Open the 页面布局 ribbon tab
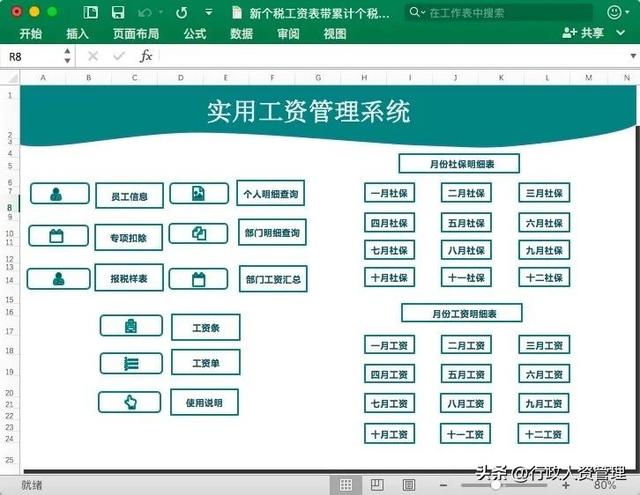This screenshot has height=495, width=640. pos(136,33)
